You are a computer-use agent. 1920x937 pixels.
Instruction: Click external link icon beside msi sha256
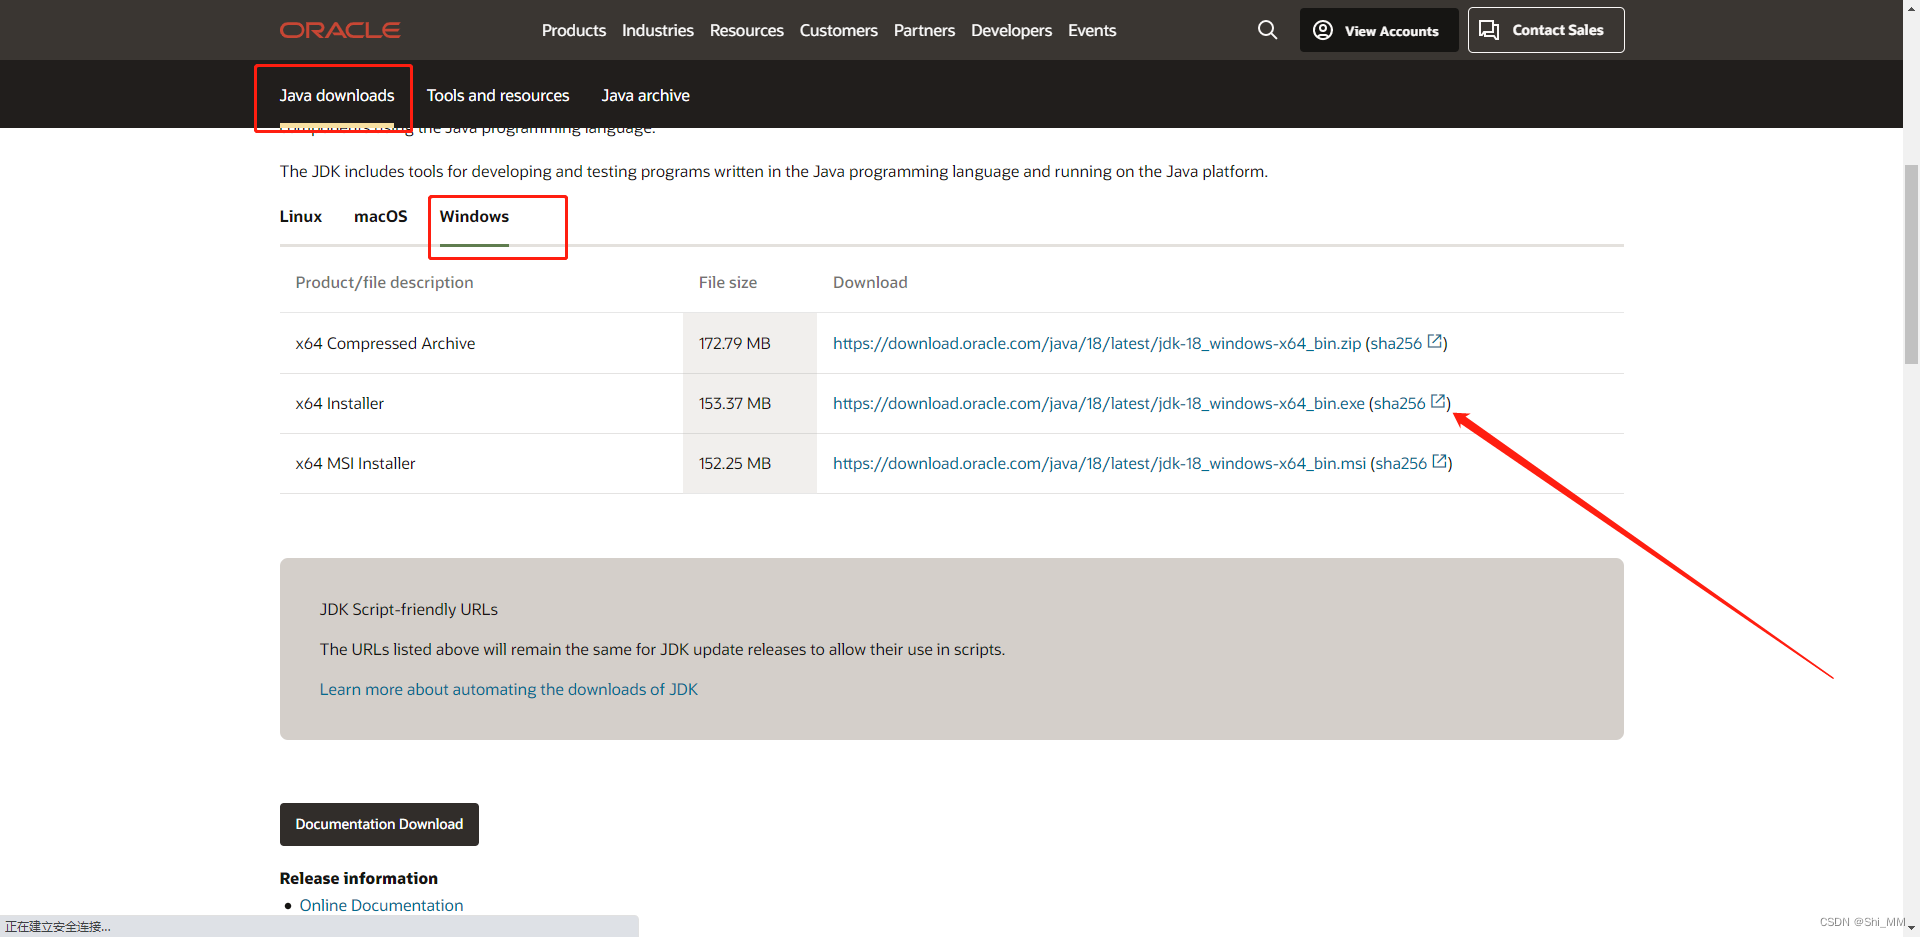1440,462
